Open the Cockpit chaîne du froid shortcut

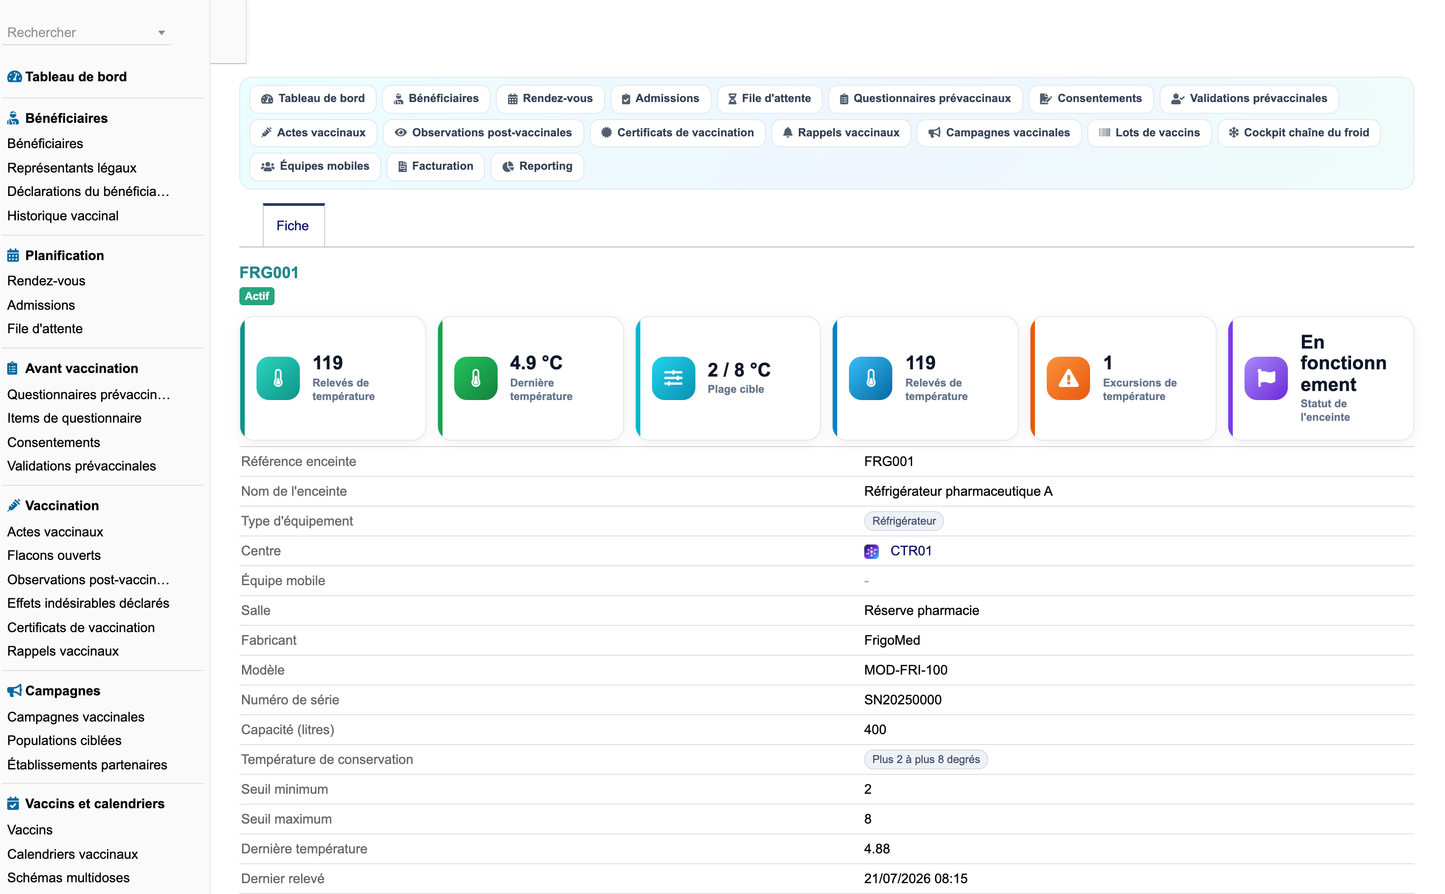1299,133
